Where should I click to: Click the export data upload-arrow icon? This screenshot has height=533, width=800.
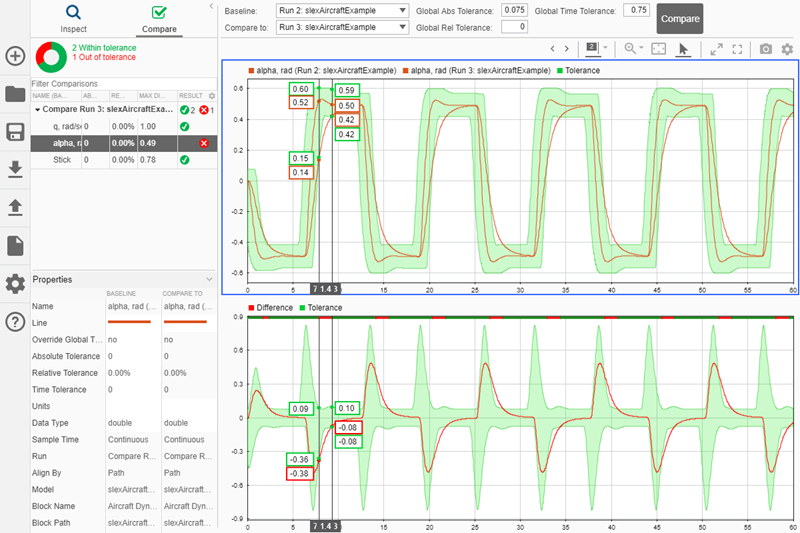click(15, 207)
